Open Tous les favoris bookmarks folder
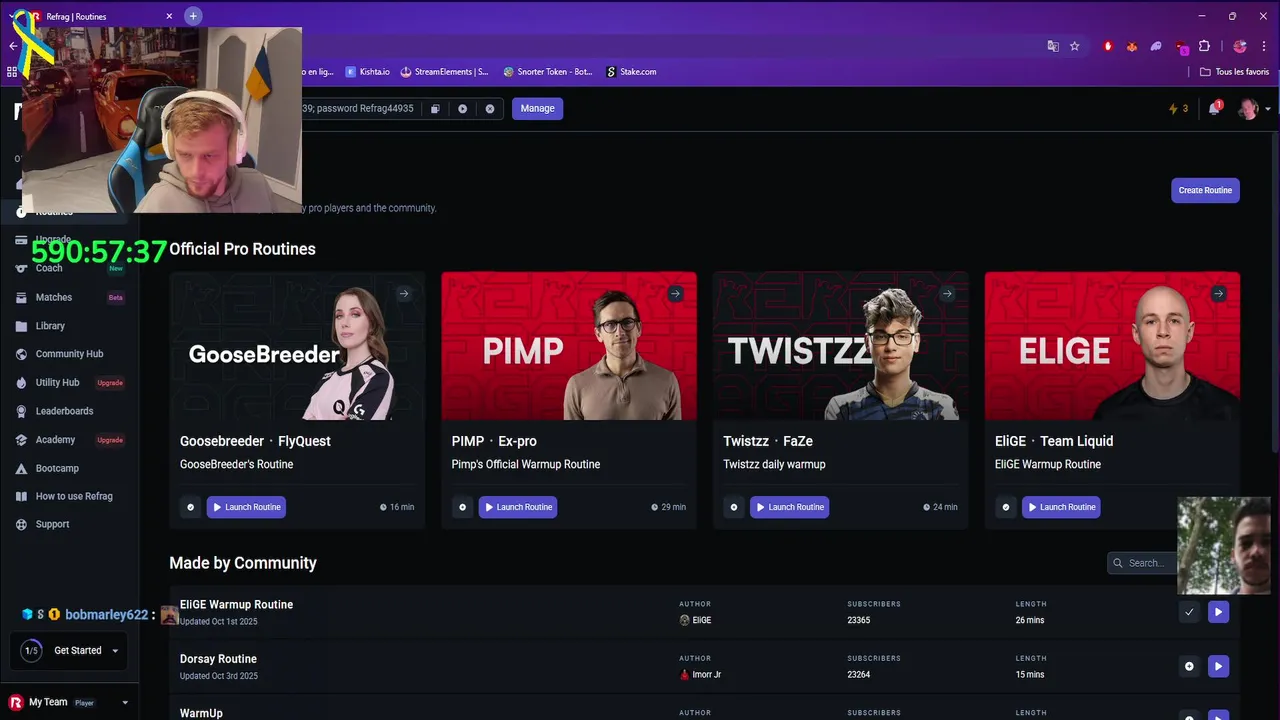Image resolution: width=1280 pixels, height=720 pixels. 1235,72
